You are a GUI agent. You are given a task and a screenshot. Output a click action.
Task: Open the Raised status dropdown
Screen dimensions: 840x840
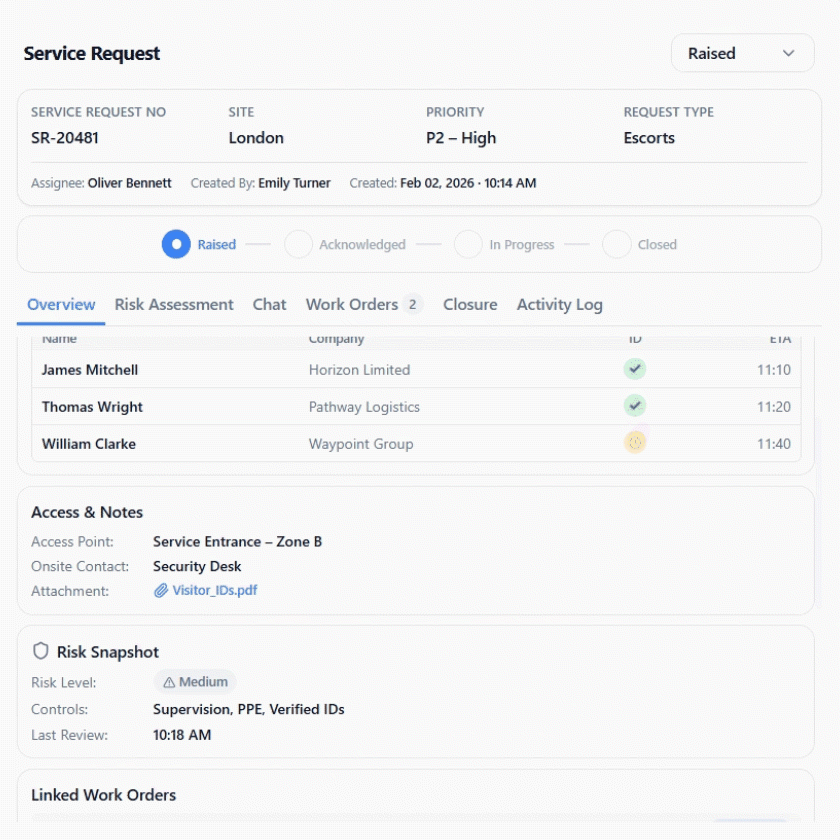742,53
